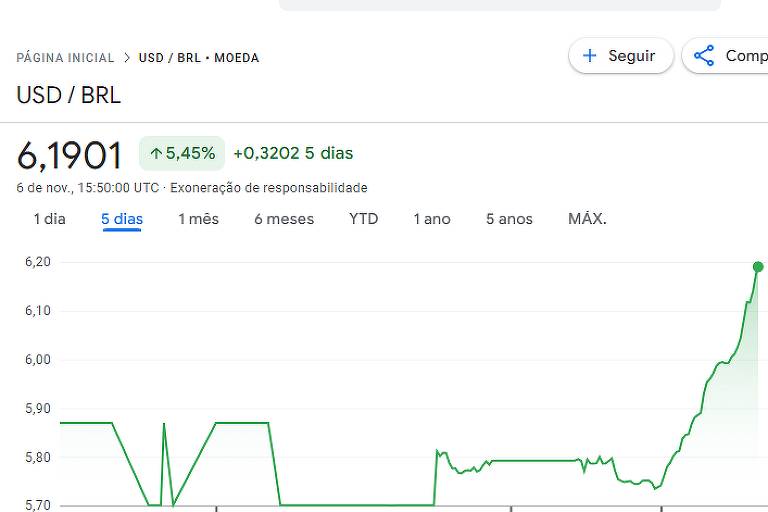Click the share icon next to Seguir

point(704,56)
